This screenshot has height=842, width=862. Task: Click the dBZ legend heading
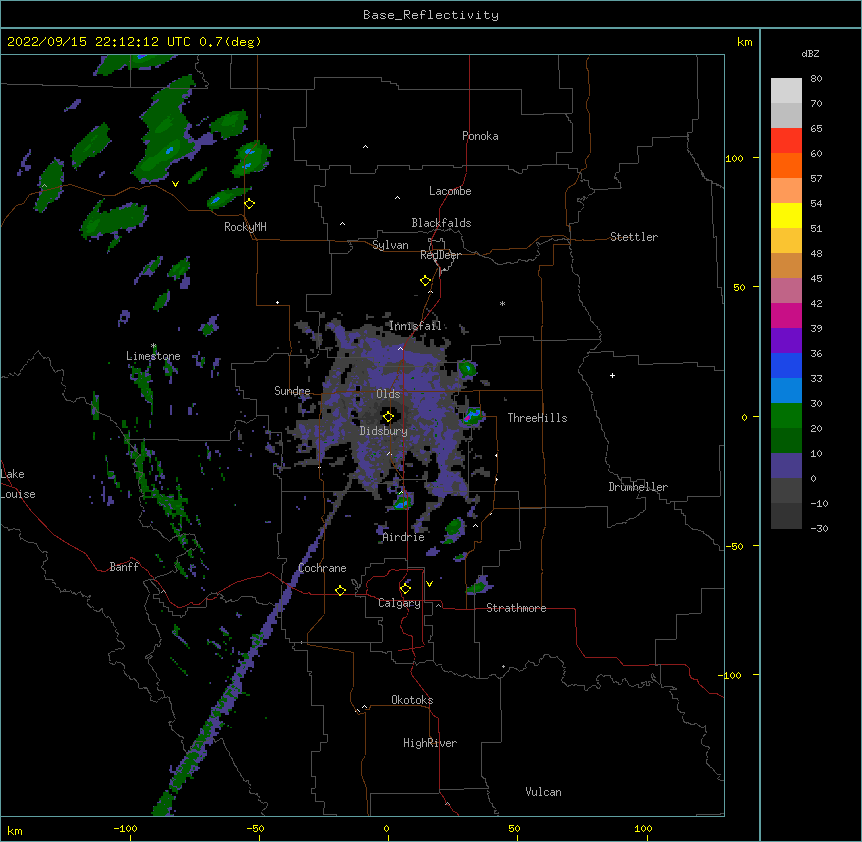pos(810,53)
